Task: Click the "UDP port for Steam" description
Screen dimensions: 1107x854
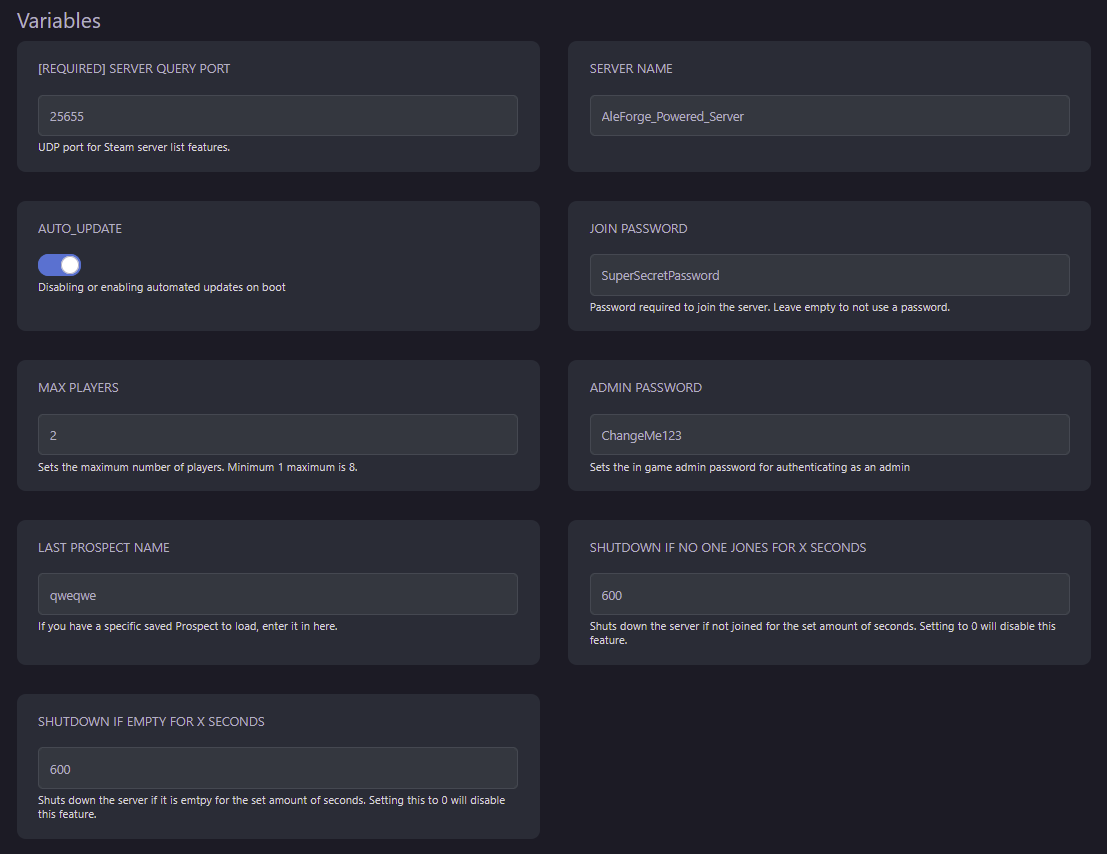Action: tap(134, 148)
